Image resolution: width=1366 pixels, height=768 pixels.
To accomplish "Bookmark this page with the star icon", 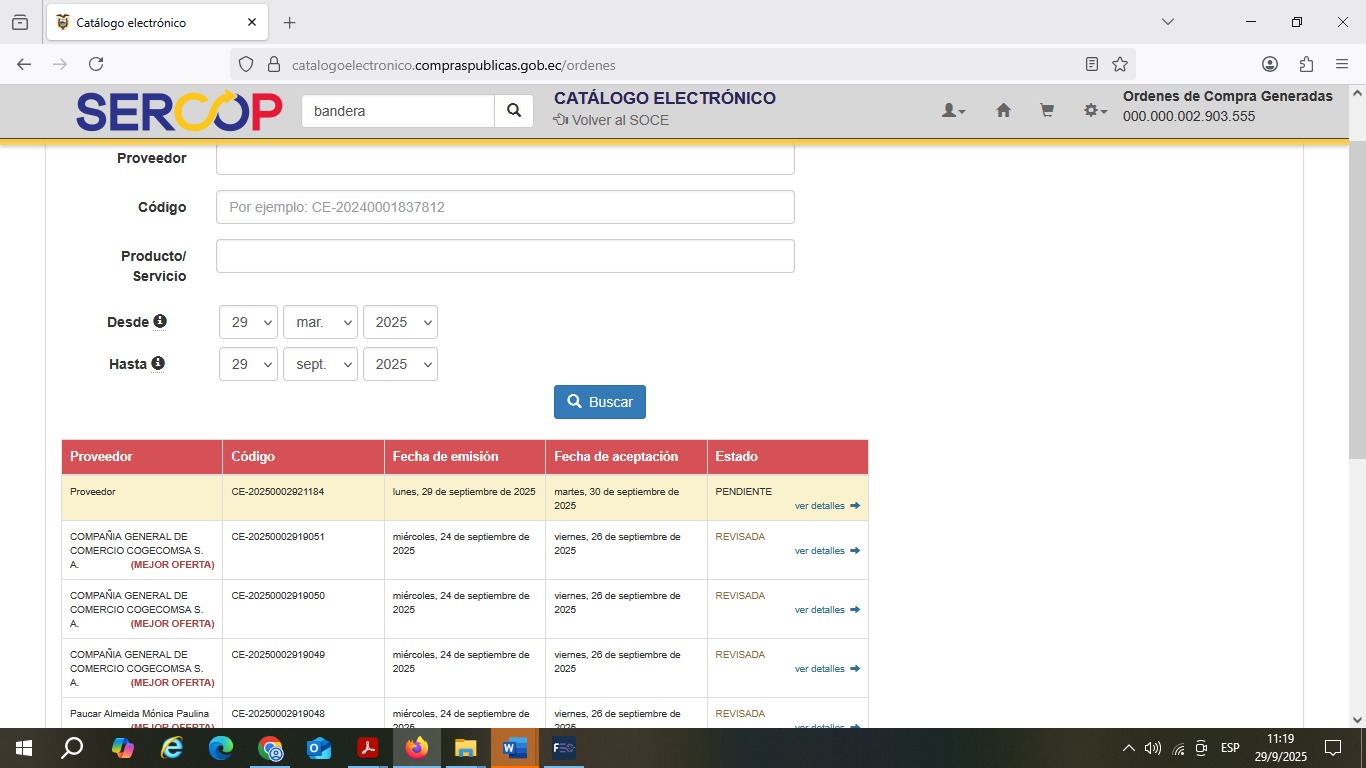I will point(1120,64).
